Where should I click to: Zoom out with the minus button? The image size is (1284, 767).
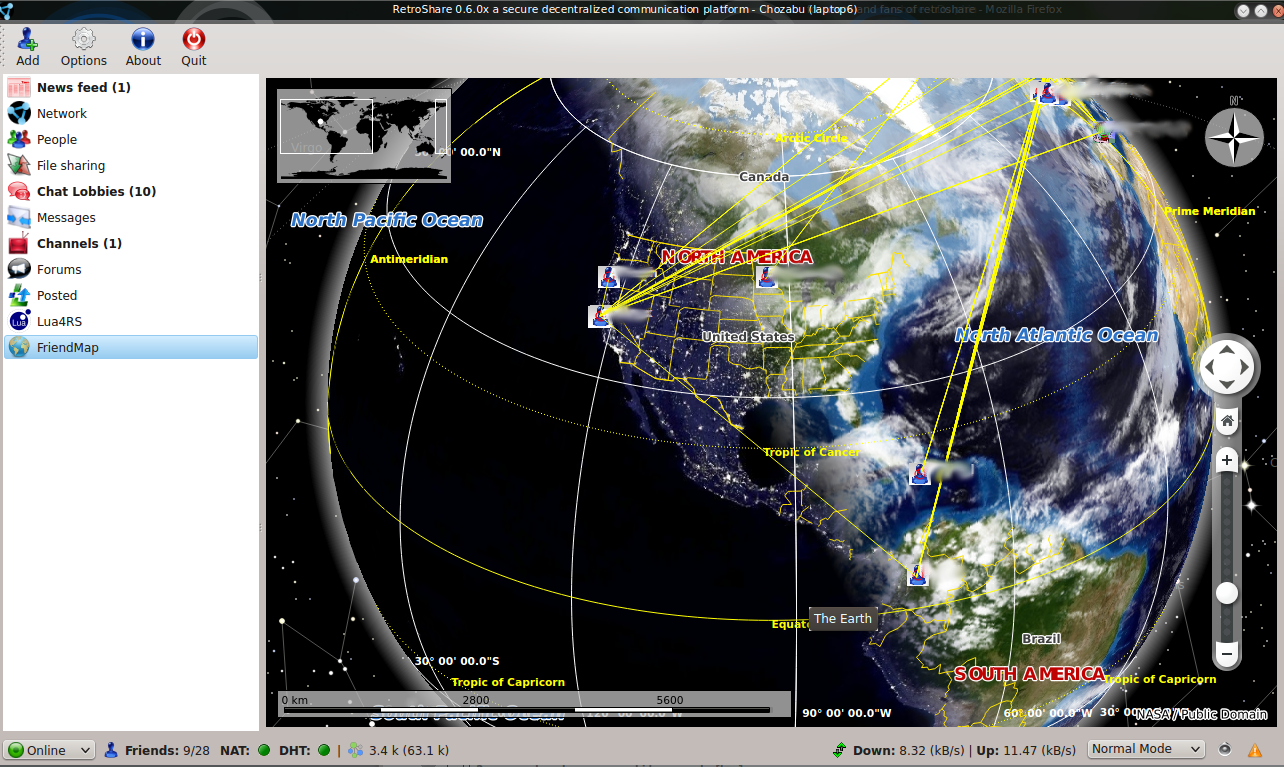point(1226,654)
